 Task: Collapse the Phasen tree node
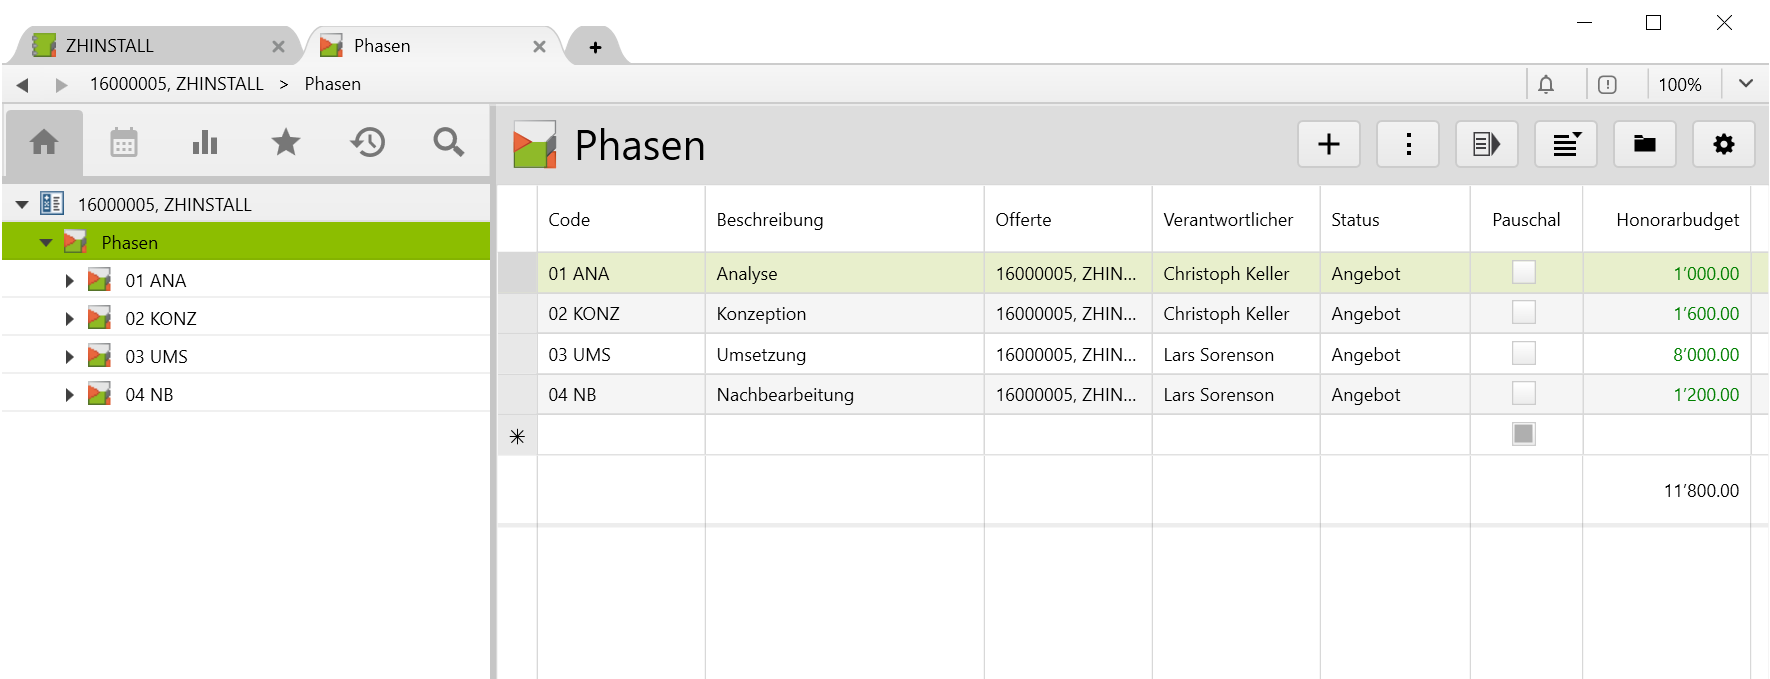pos(45,243)
